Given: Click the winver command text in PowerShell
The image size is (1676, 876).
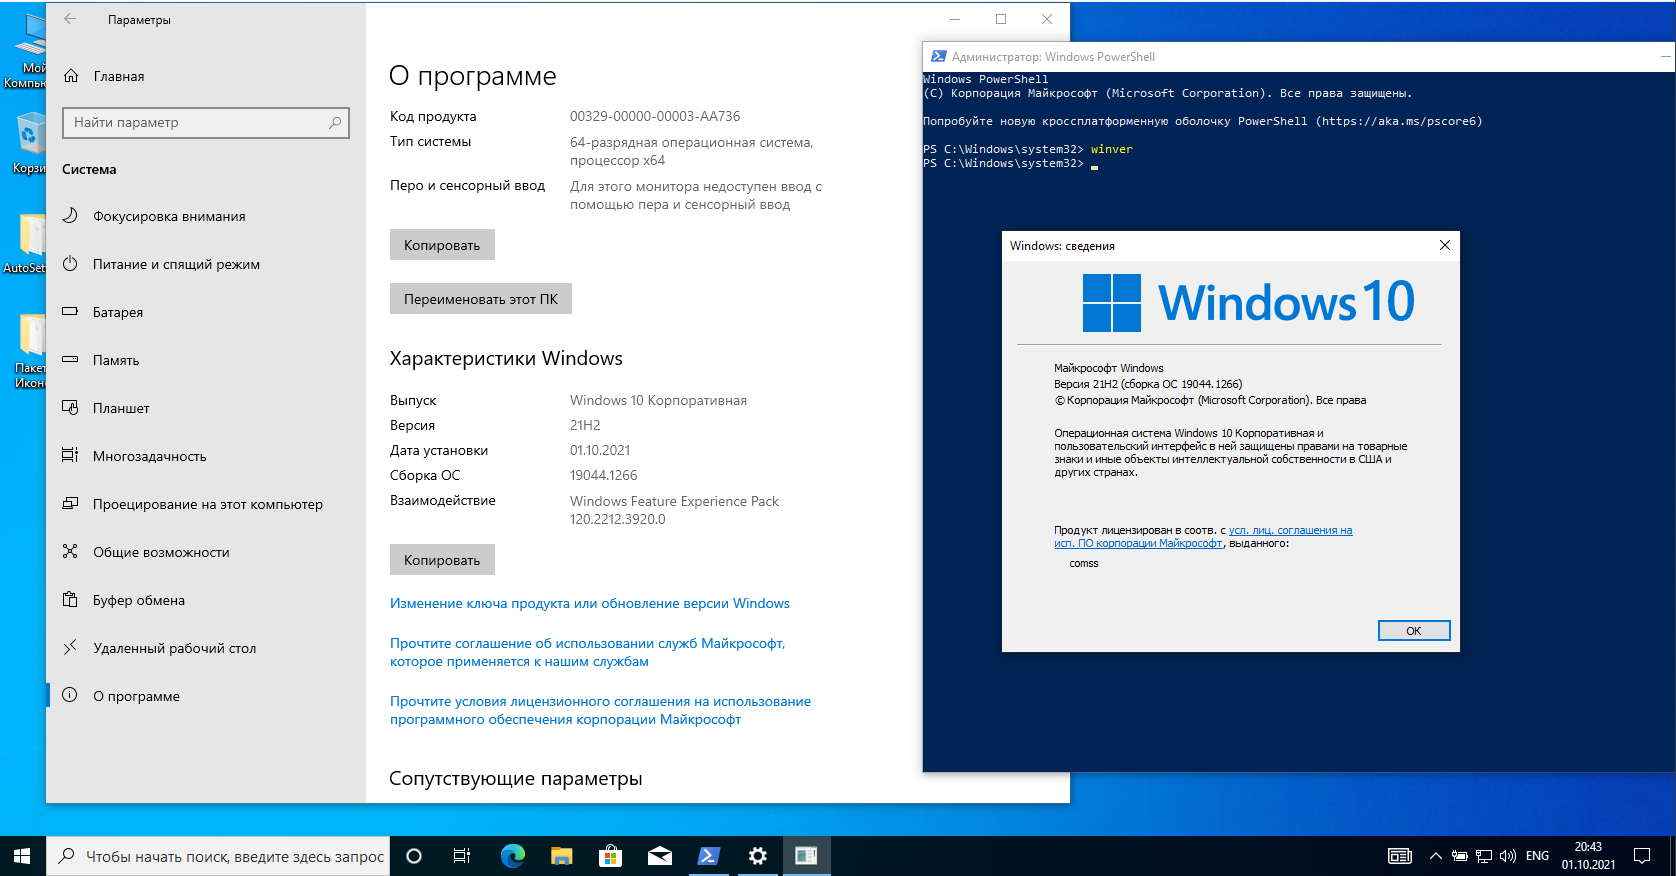Looking at the screenshot, I should point(1111,149).
